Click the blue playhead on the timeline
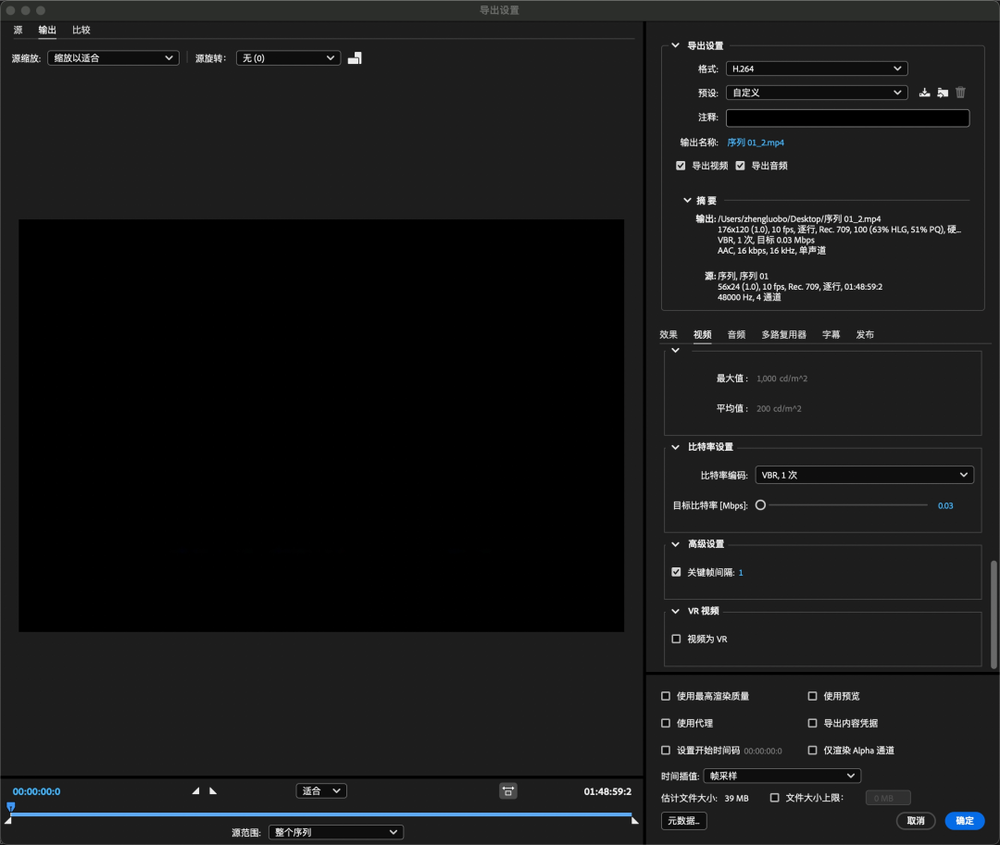 [11, 806]
